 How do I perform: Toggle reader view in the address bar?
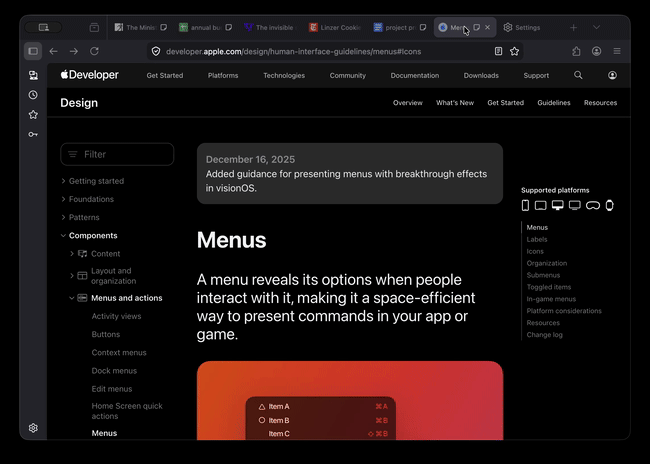click(498, 51)
